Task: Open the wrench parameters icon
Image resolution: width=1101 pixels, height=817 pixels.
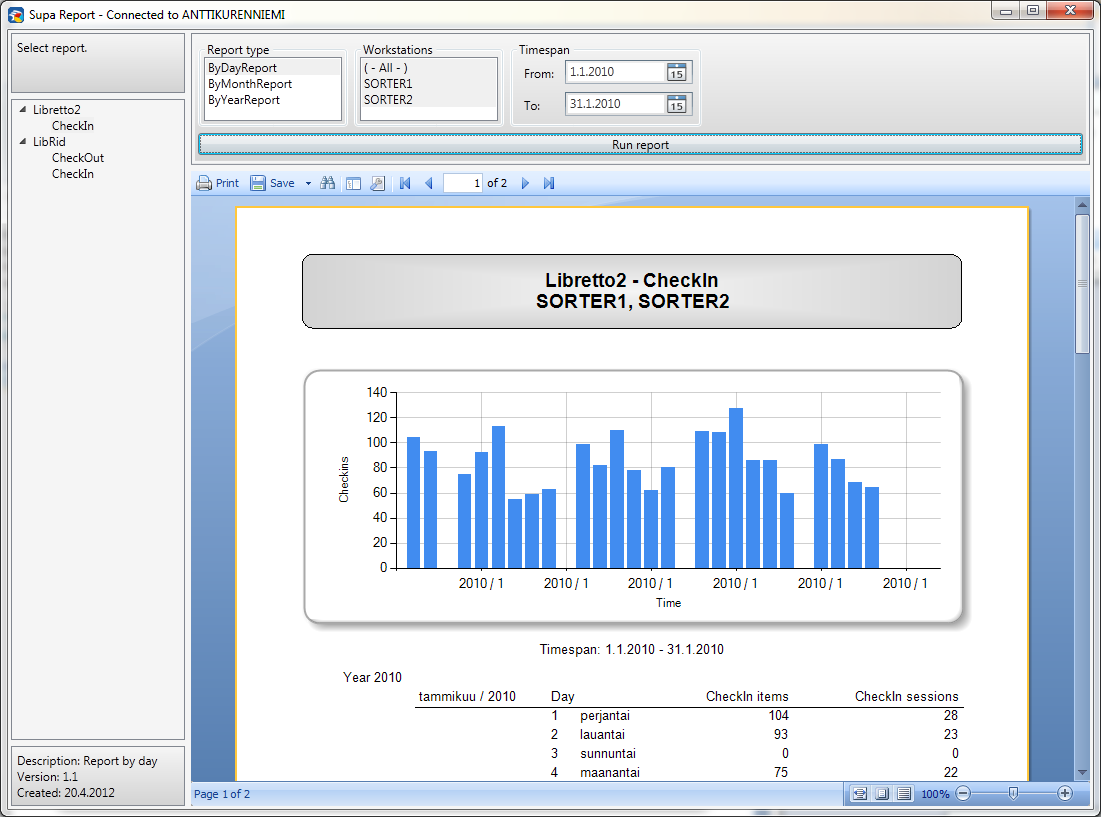Action: (x=377, y=183)
